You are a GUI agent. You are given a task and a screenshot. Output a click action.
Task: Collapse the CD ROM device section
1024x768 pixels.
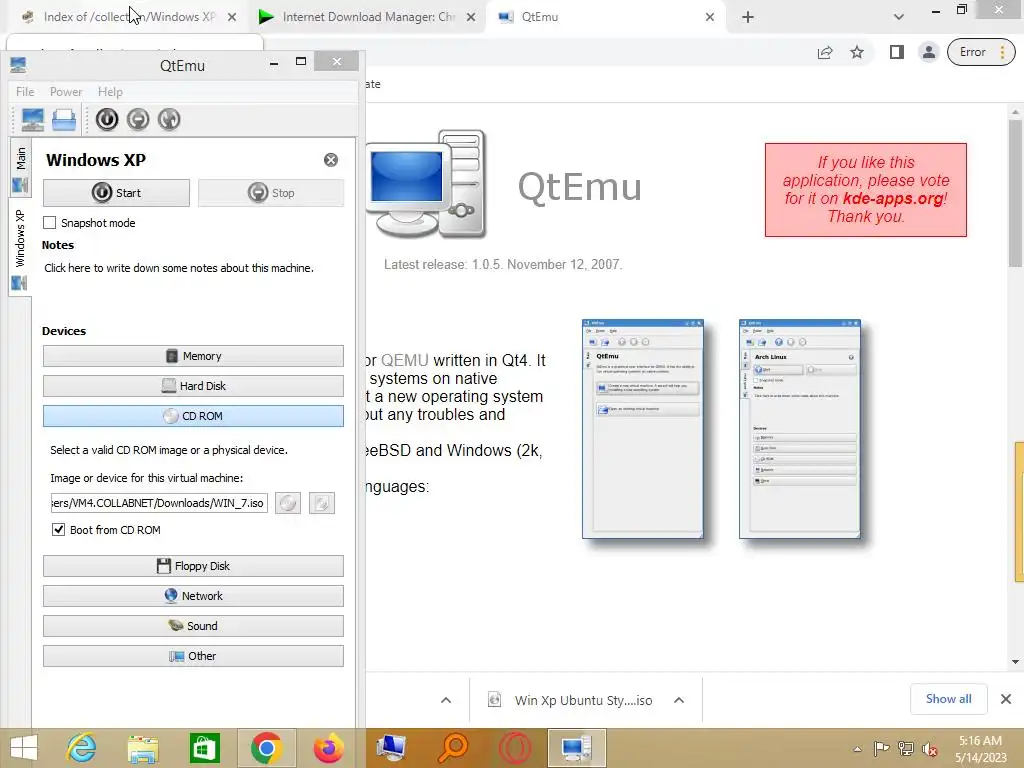pos(193,416)
